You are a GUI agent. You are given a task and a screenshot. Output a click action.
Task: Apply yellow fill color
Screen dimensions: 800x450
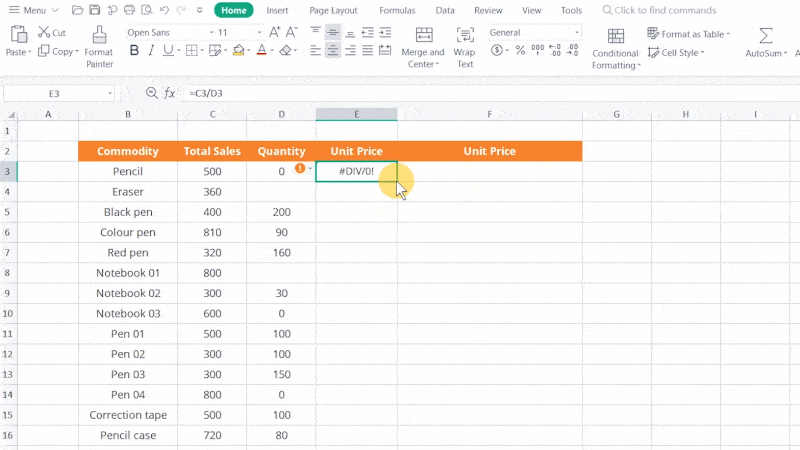pyautogui.click(x=238, y=51)
